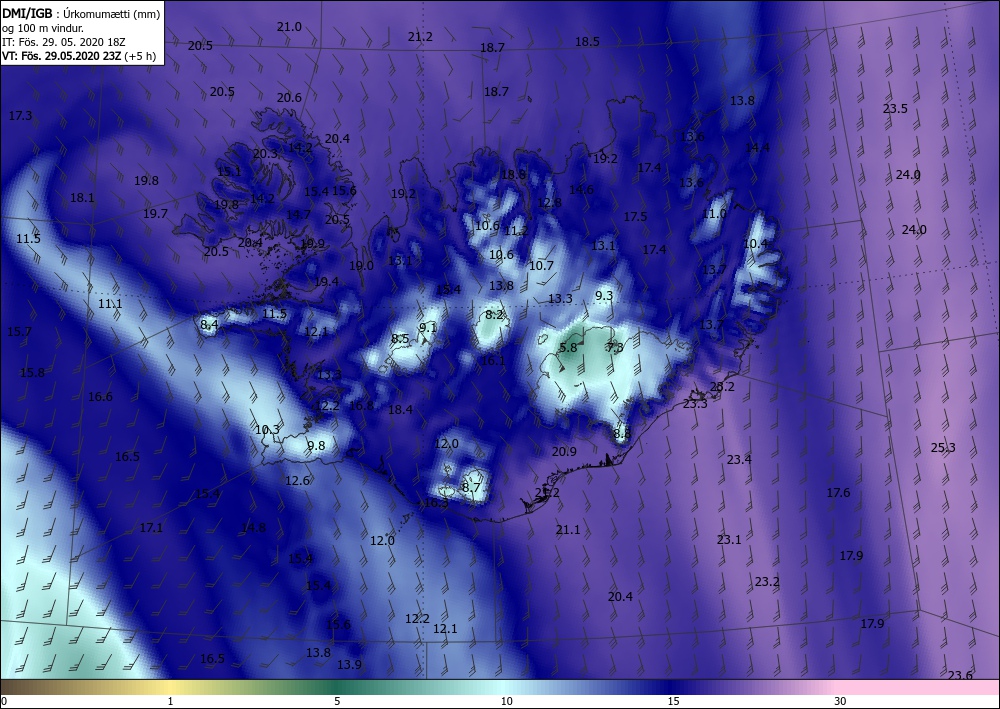Click the map value 8.5
Viewport: 1000px width, 709px height.
(x=401, y=339)
